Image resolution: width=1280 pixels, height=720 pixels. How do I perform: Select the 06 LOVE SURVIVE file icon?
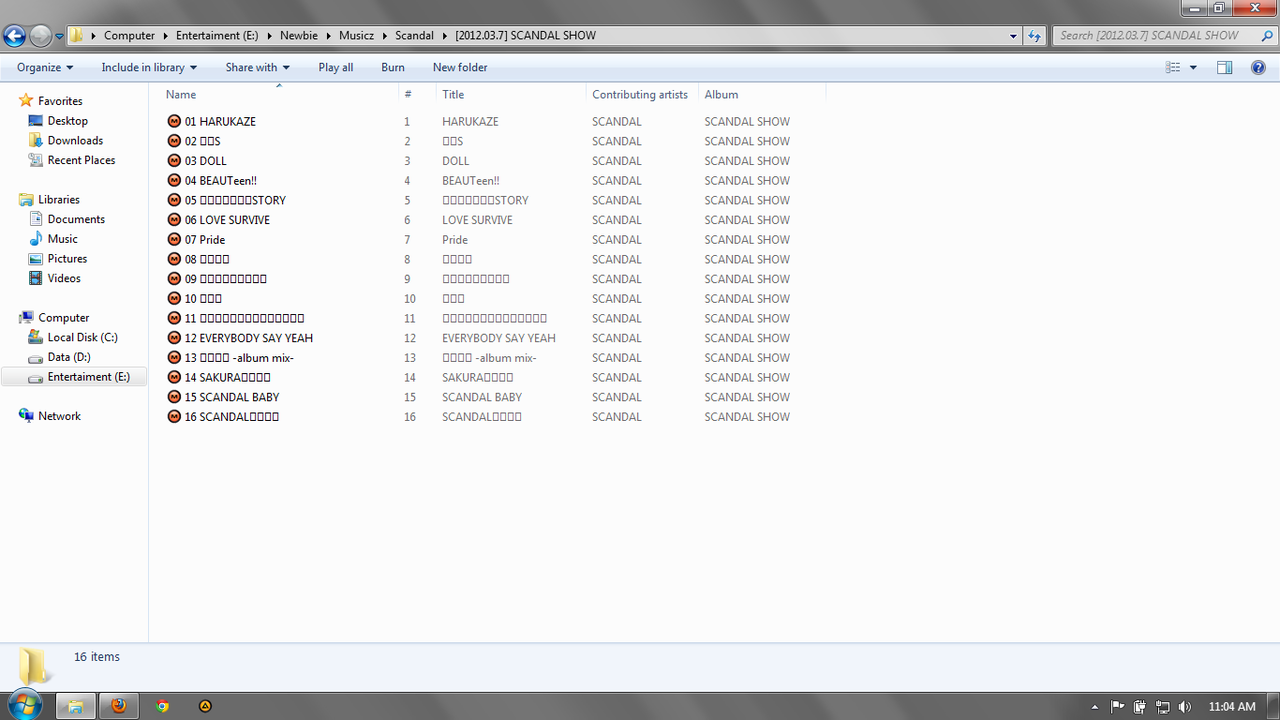pos(174,220)
